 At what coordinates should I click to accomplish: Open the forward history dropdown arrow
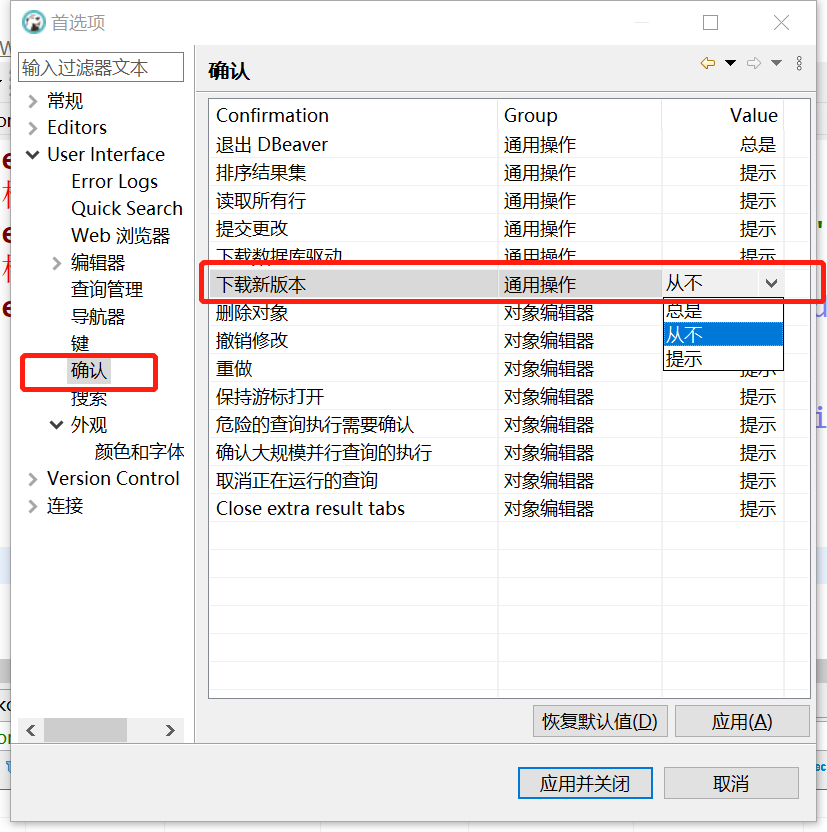[x=776, y=63]
